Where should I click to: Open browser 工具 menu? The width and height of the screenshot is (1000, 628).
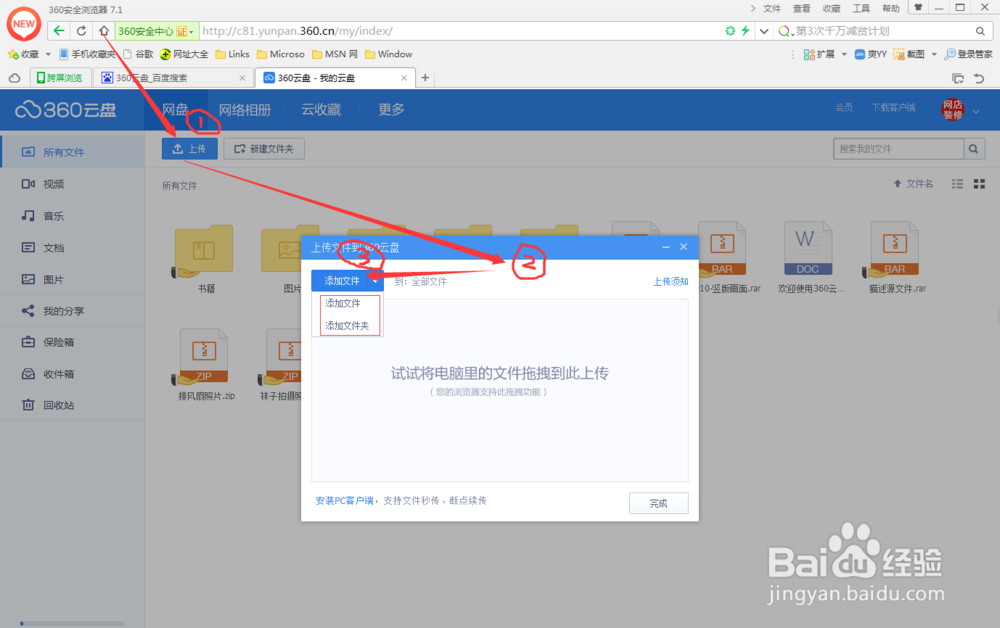coord(861,8)
